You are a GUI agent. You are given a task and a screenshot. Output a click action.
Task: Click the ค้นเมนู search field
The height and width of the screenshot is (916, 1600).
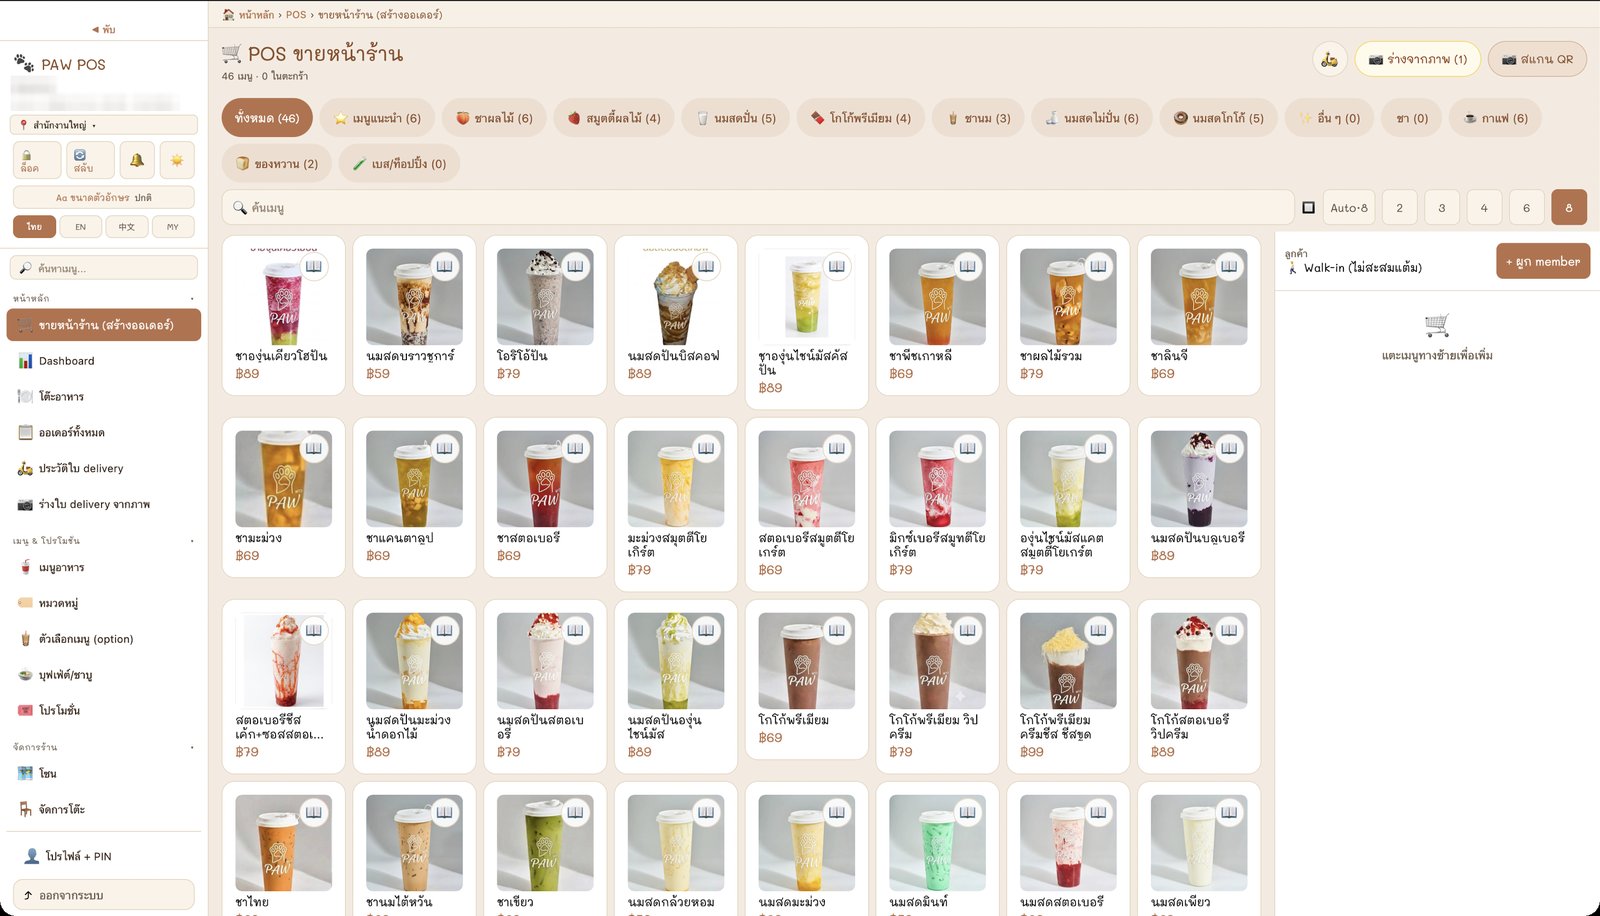click(x=758, y=207)
